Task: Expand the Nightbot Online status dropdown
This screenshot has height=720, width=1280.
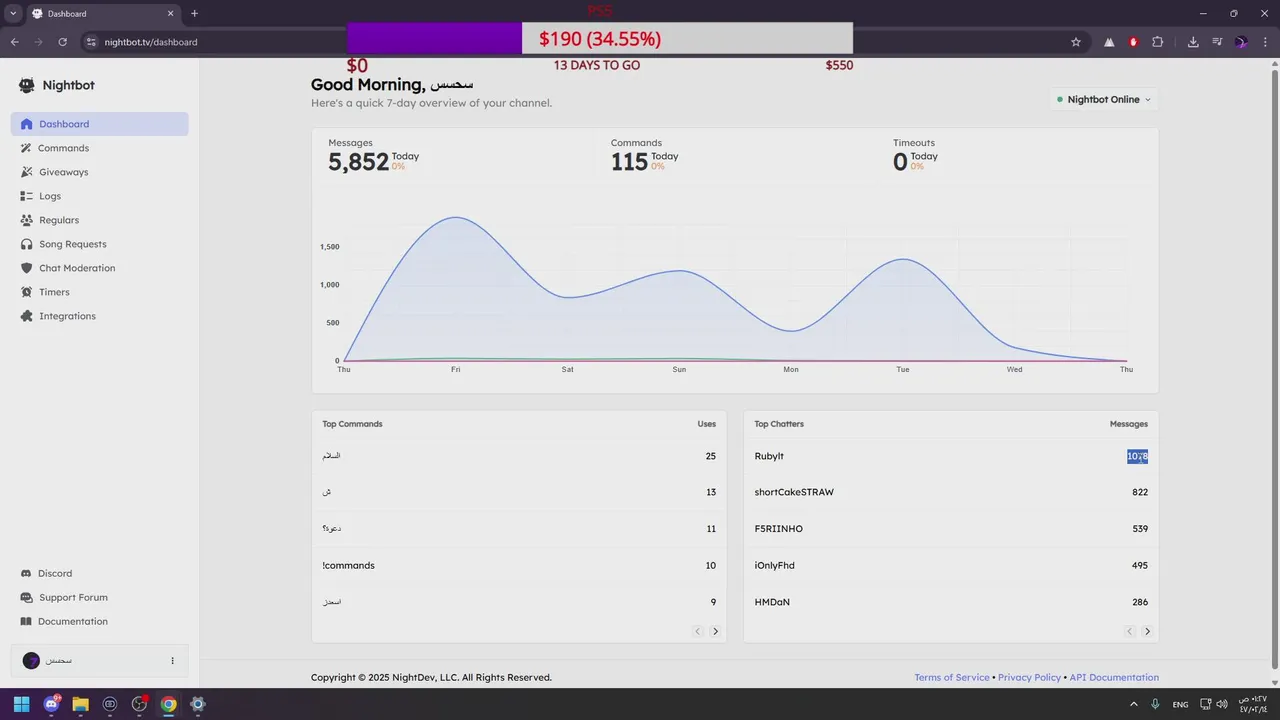Action: (1104, 99)
